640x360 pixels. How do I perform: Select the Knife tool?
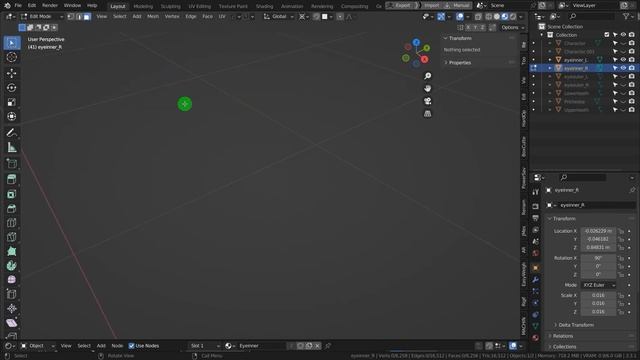click(x=12, y=237)
